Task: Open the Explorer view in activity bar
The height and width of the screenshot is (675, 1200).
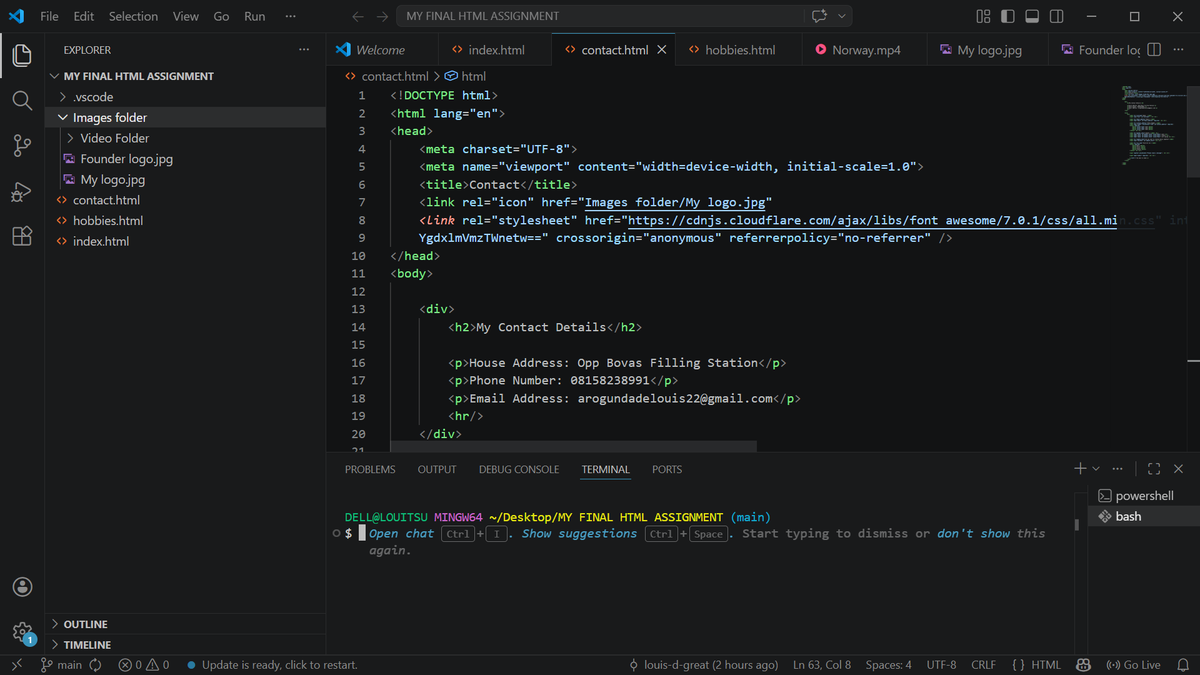Action: pos(22,54)
